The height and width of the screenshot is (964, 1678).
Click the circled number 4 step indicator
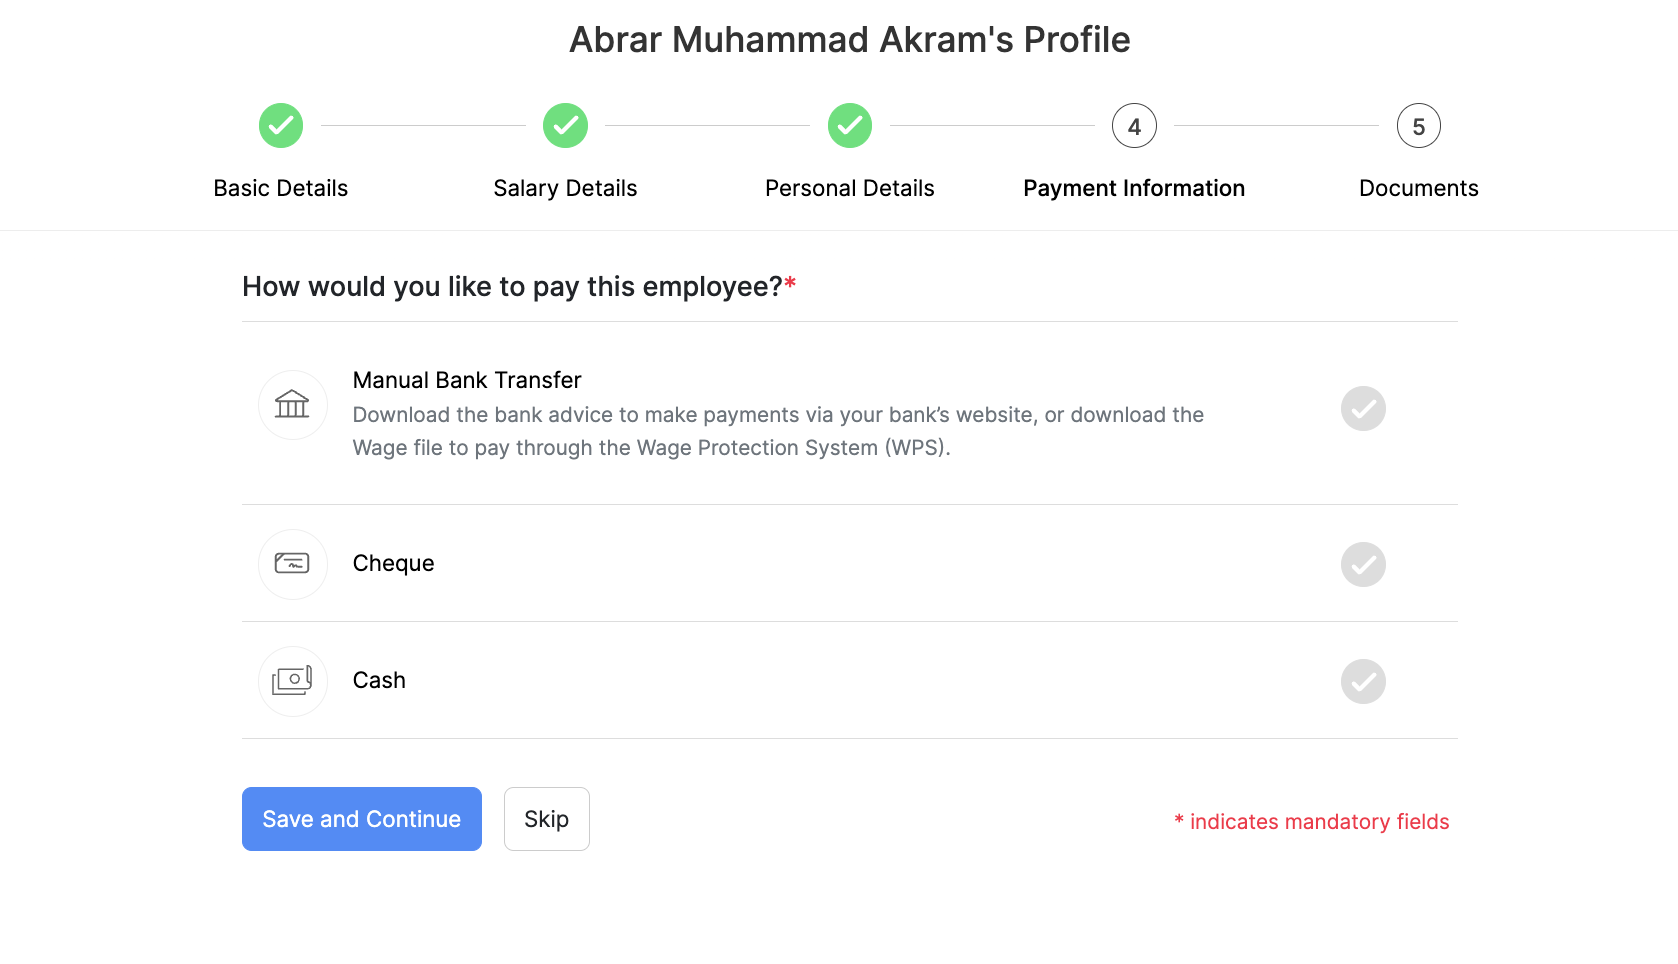pyautogui.click(x=1134, y=125)
